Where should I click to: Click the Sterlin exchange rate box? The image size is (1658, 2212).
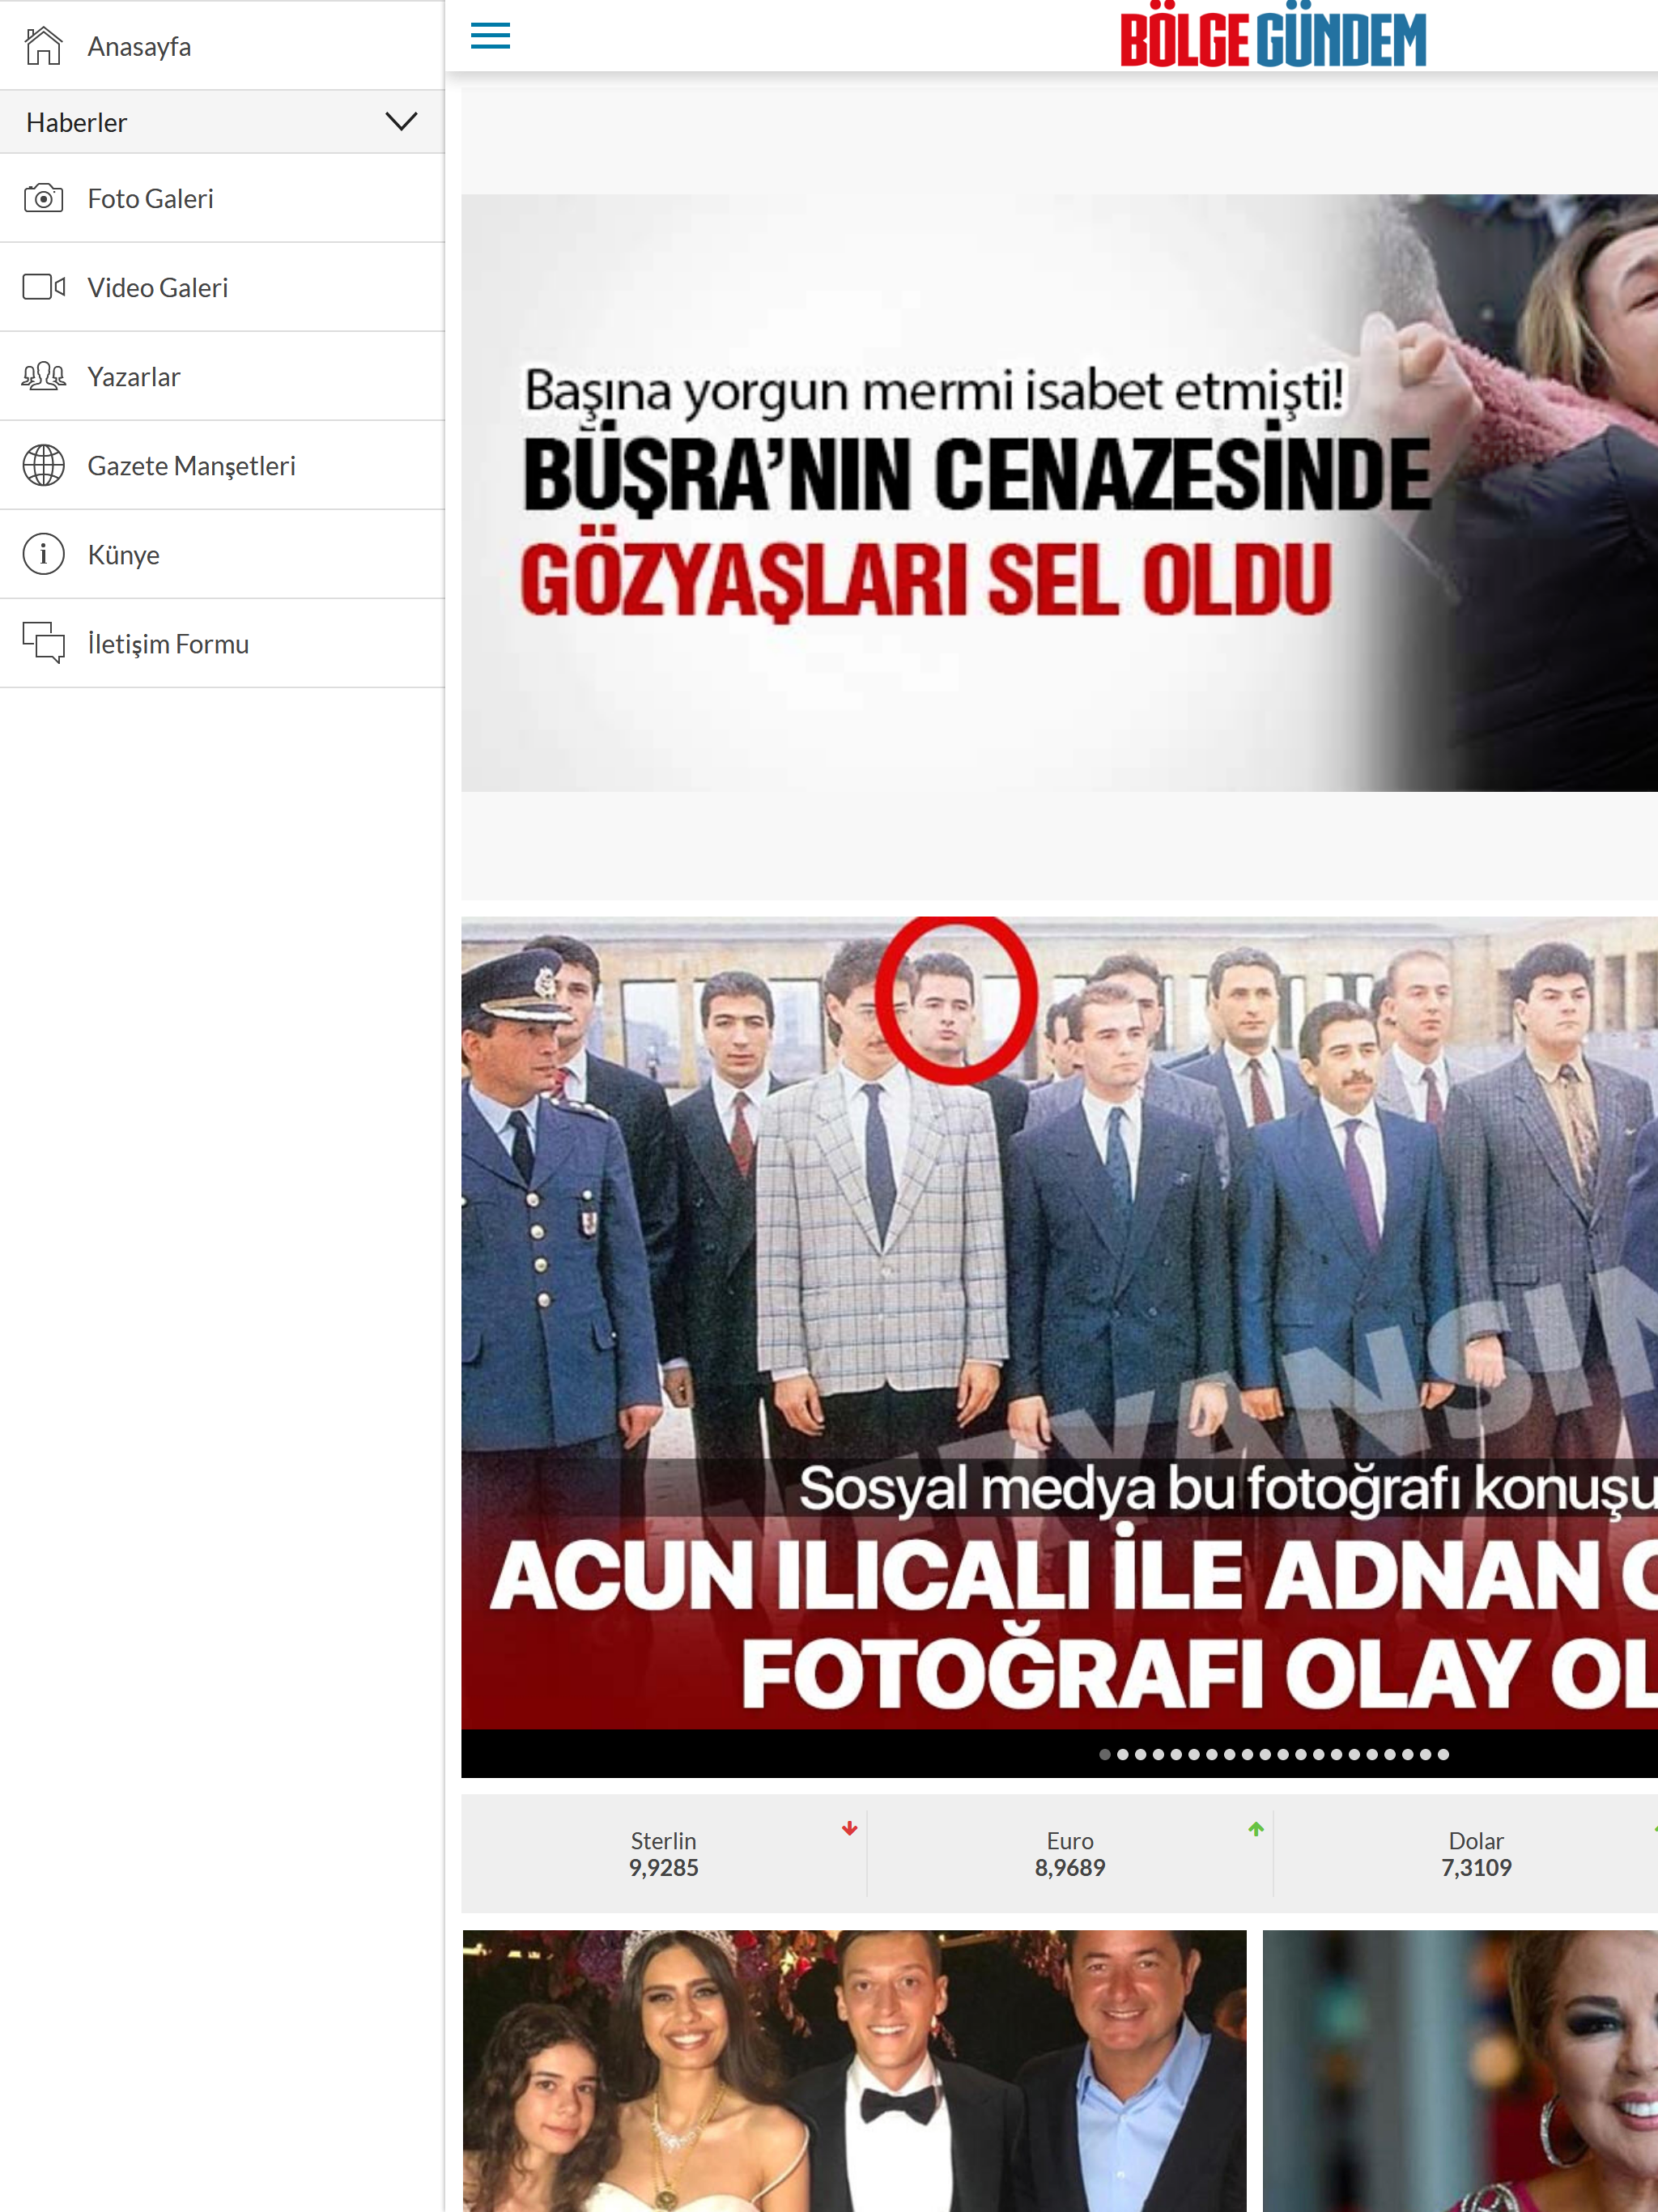point(663,1853)
